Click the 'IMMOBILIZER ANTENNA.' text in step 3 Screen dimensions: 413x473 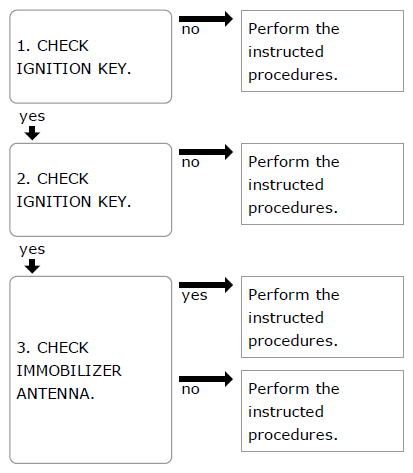click(x=69, y=382)
